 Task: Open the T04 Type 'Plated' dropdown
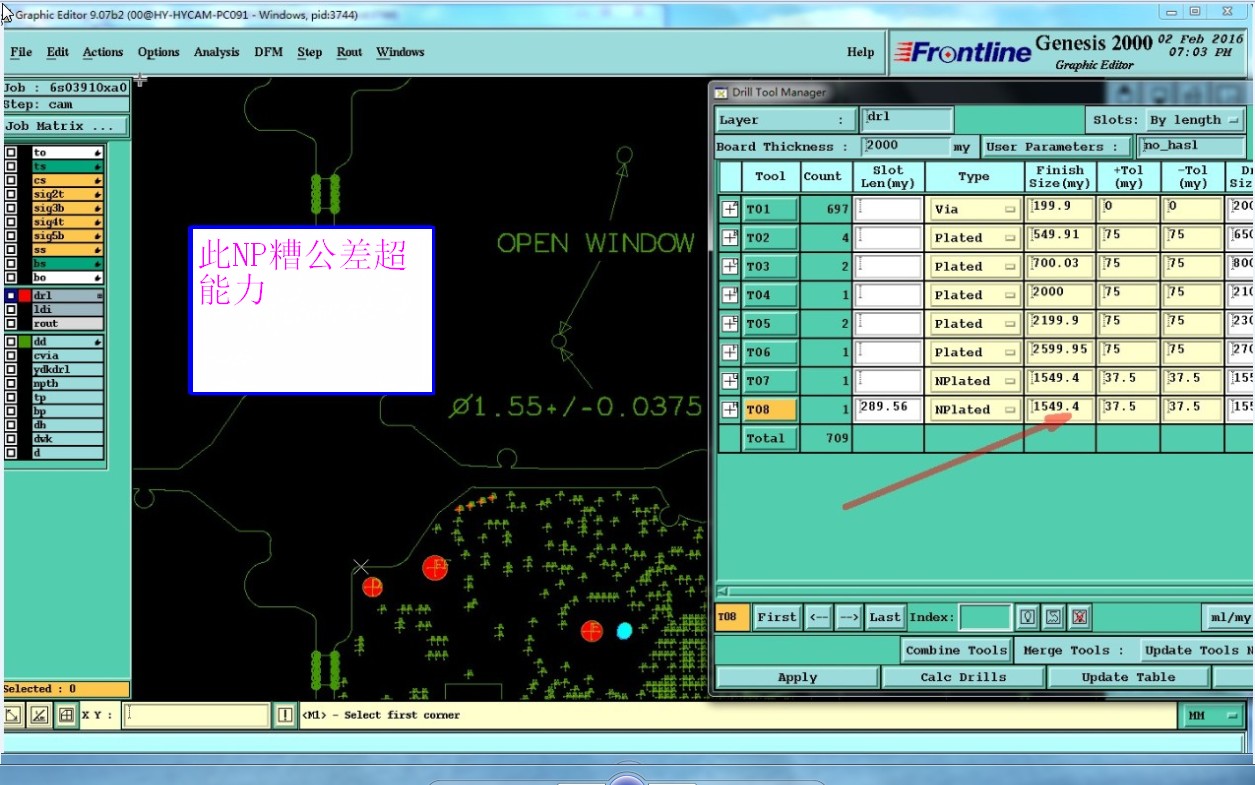[974, 295]
